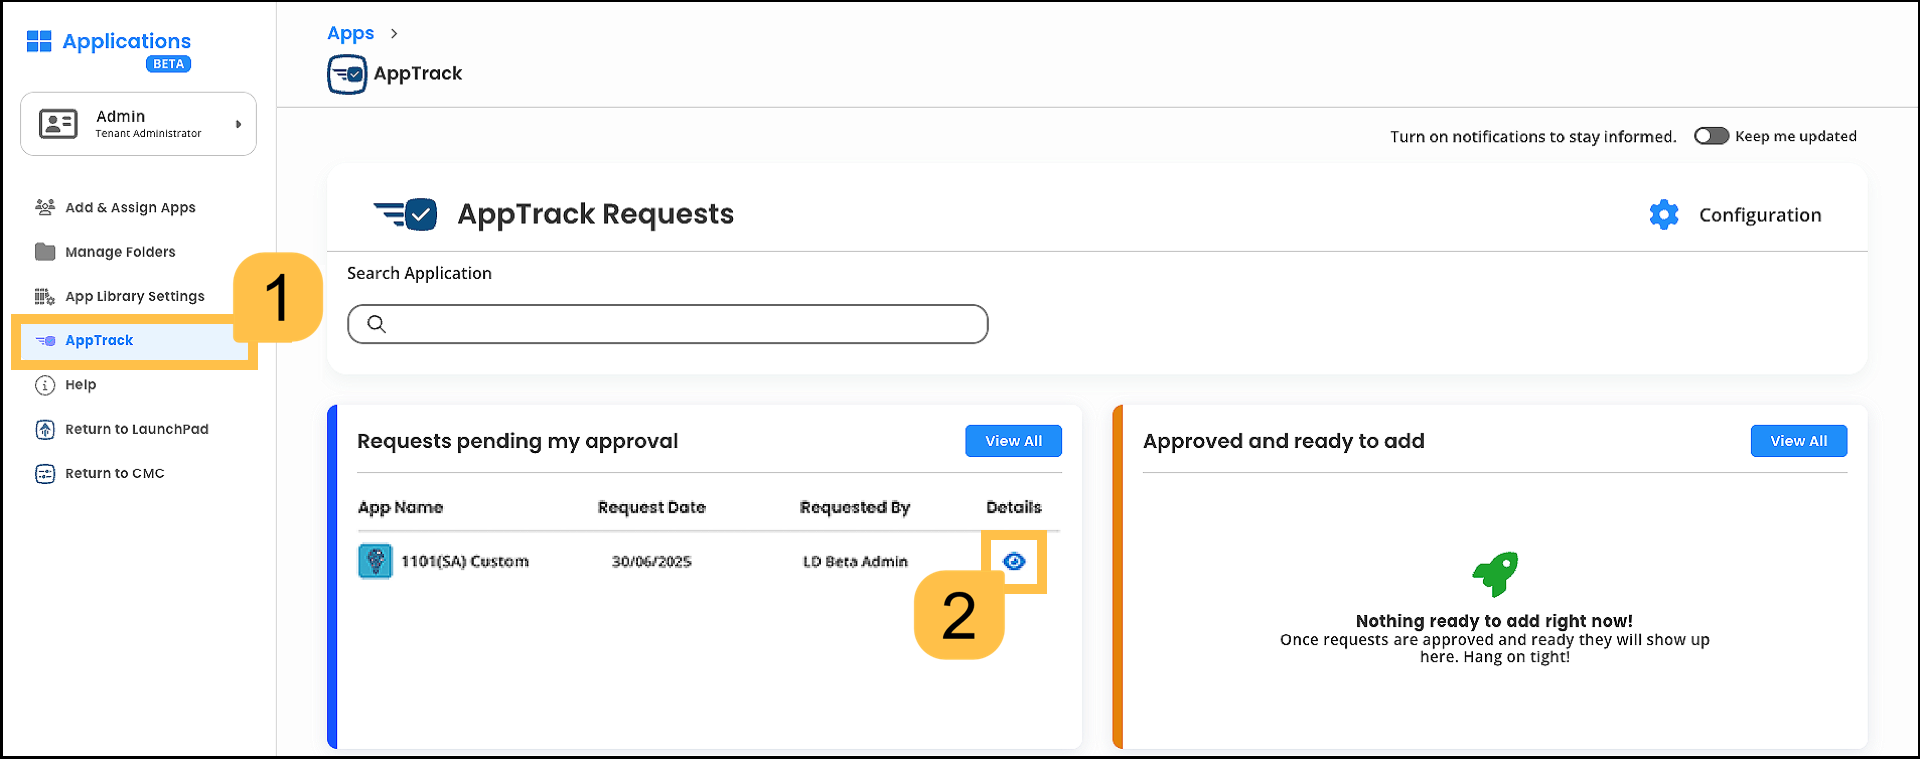
Task: Go to Return to LaunchPad
Action: point(137,429)
